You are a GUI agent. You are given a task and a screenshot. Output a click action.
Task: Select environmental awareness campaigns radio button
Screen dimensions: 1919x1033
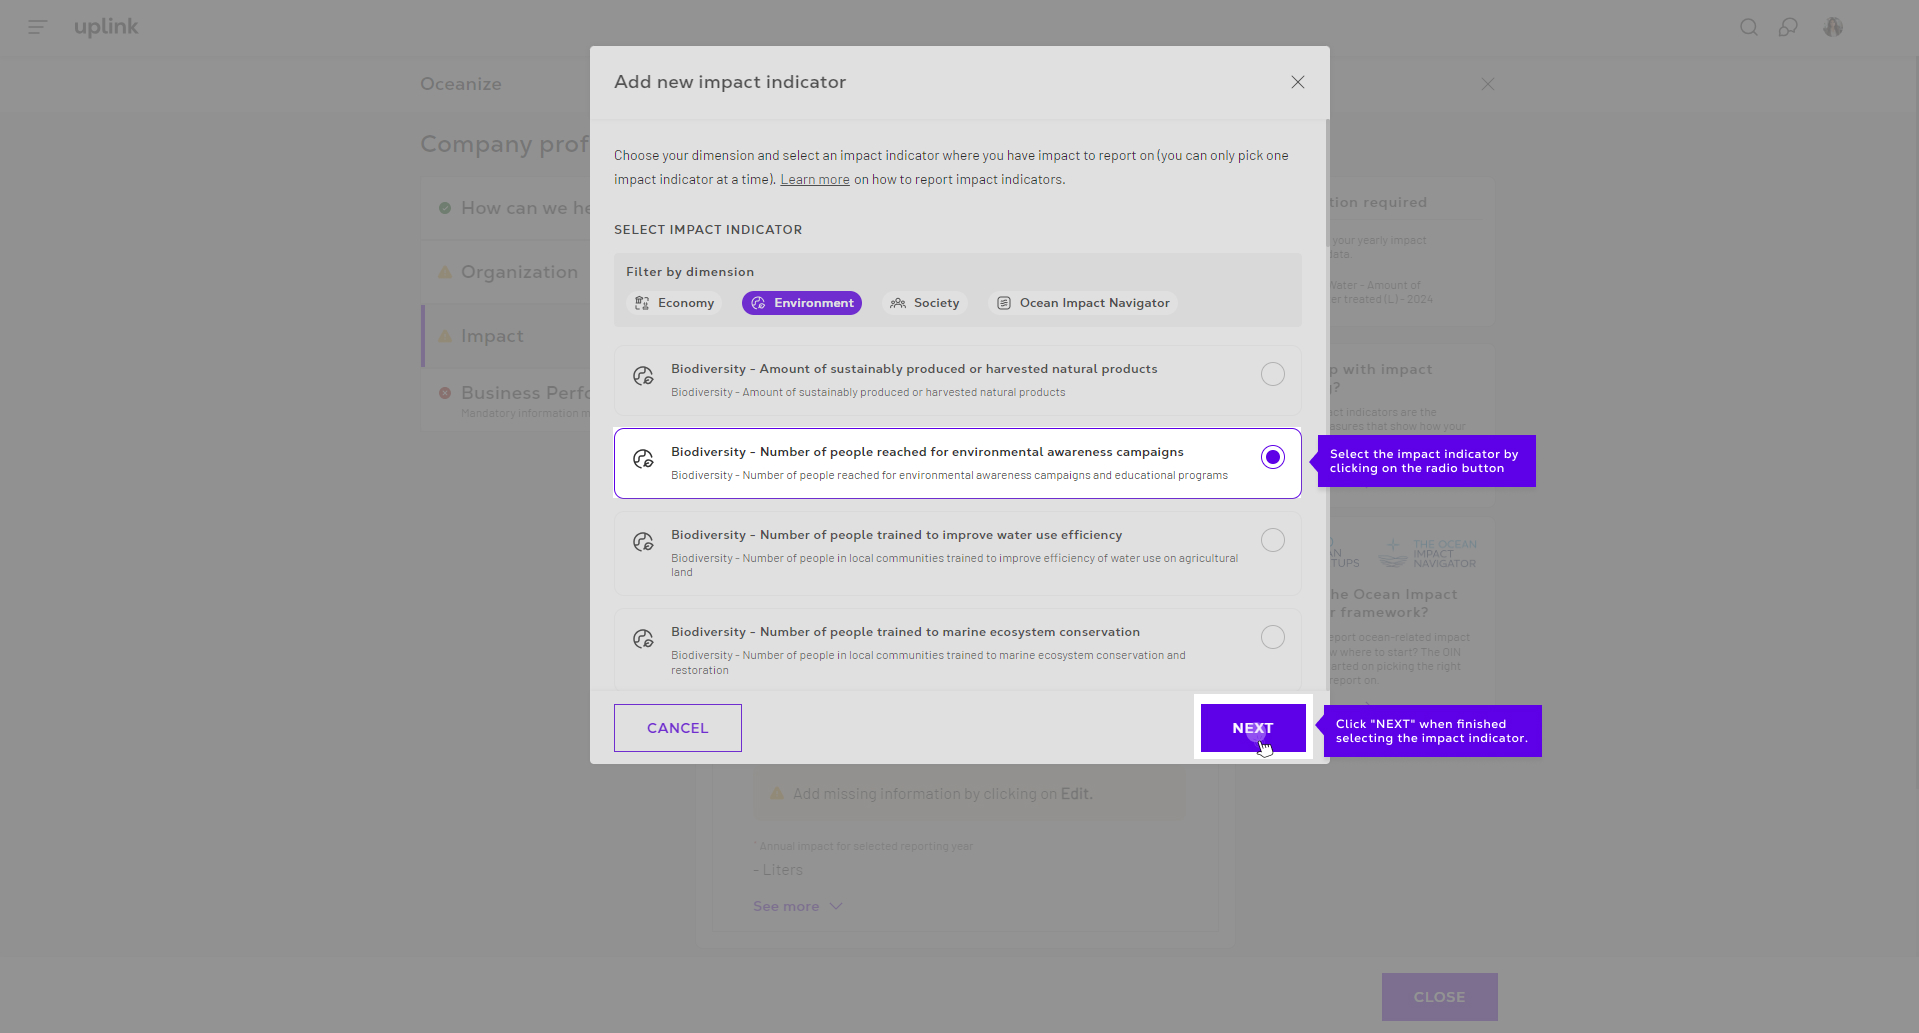click(1272, 457)
